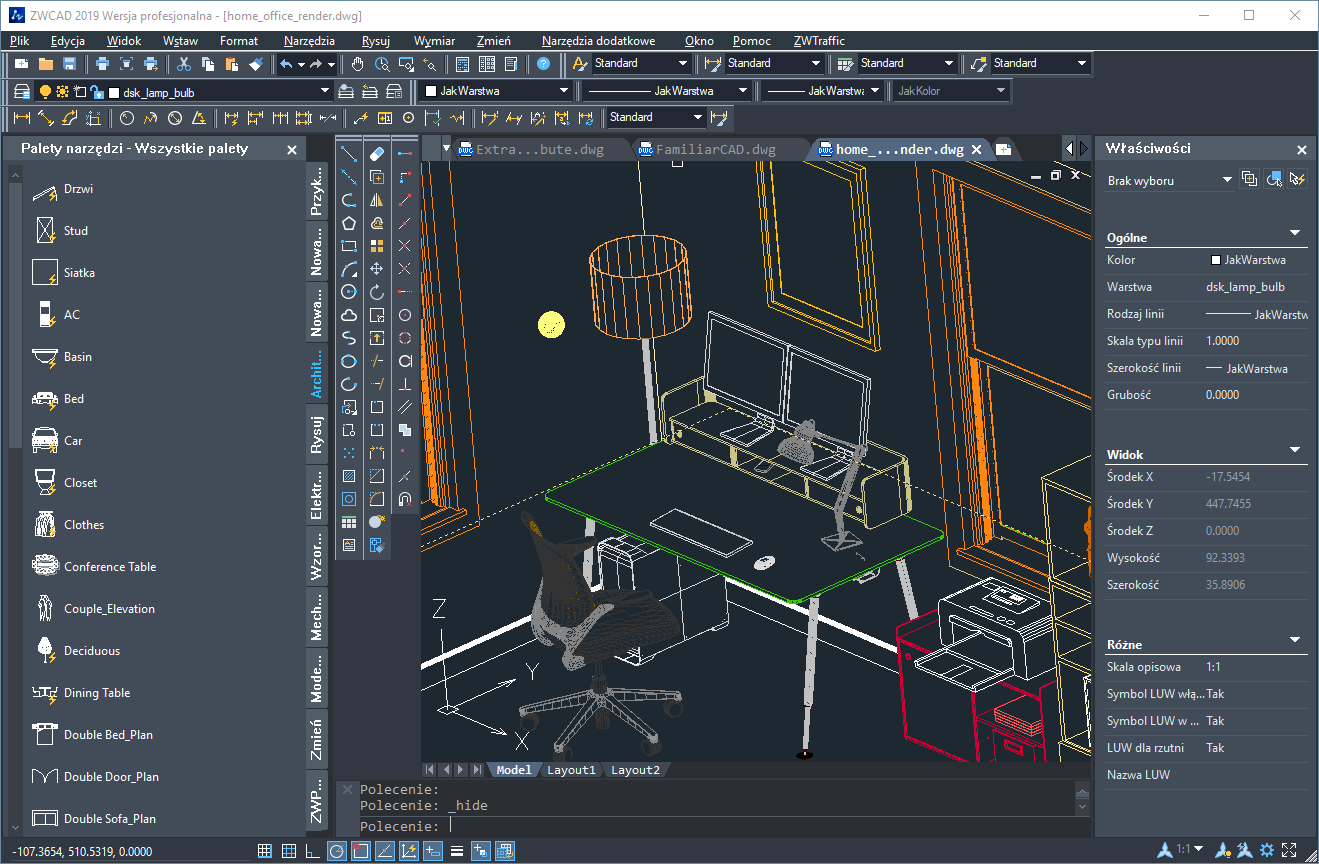Switch drawing to Layout1

coord(571,769)
